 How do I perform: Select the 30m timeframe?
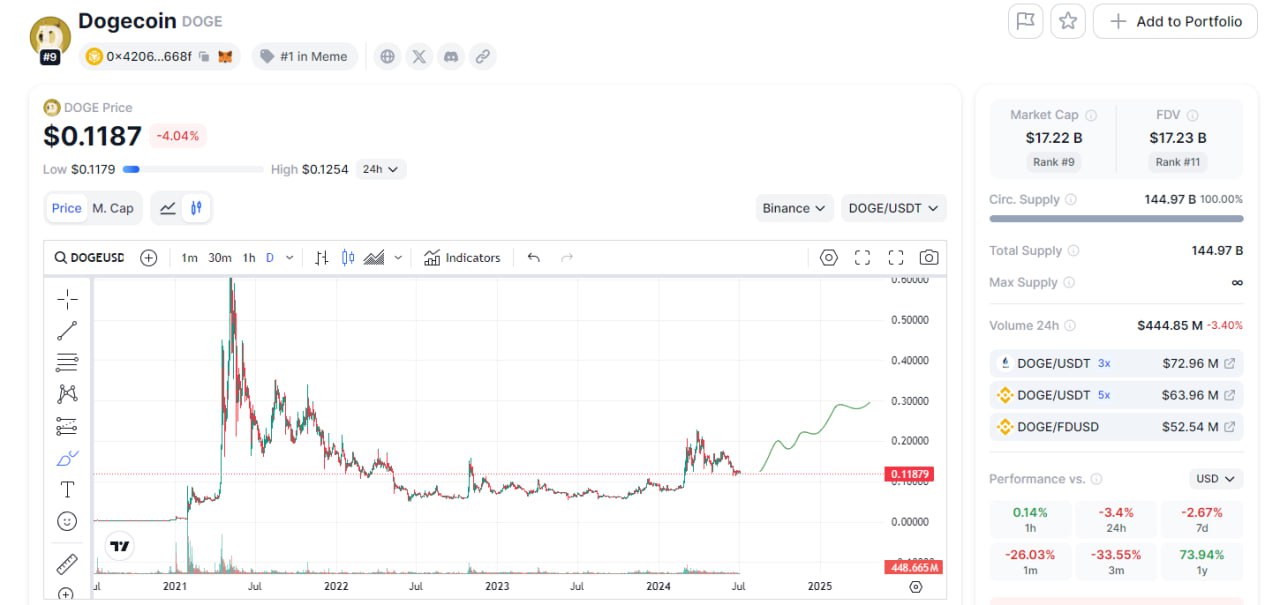(220, 258)
